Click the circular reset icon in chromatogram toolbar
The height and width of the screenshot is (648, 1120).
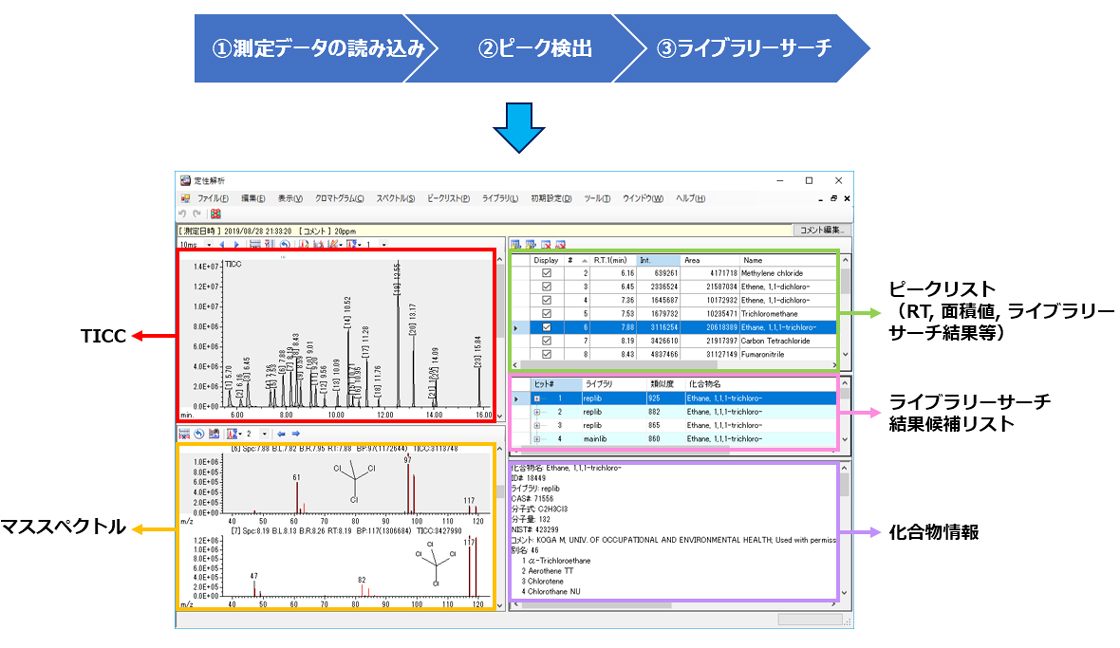point(285,244)
